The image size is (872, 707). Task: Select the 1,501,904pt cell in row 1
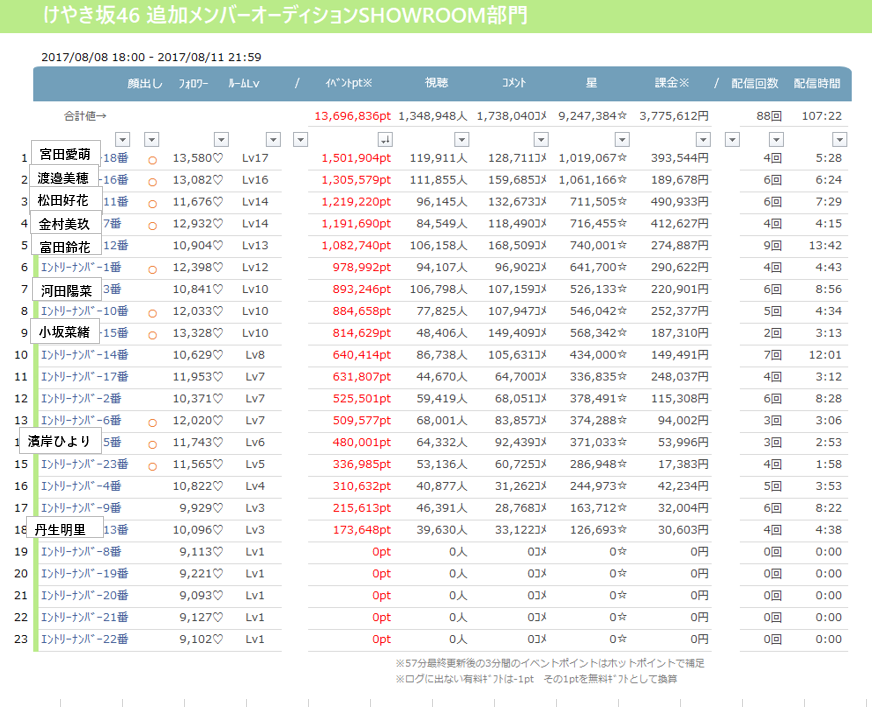(356, 158)
